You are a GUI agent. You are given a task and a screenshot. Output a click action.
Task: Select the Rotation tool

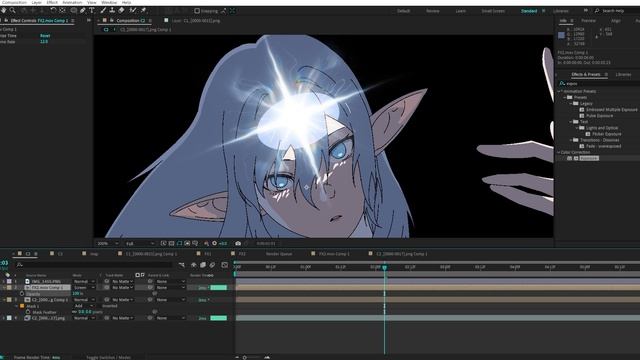53,11
